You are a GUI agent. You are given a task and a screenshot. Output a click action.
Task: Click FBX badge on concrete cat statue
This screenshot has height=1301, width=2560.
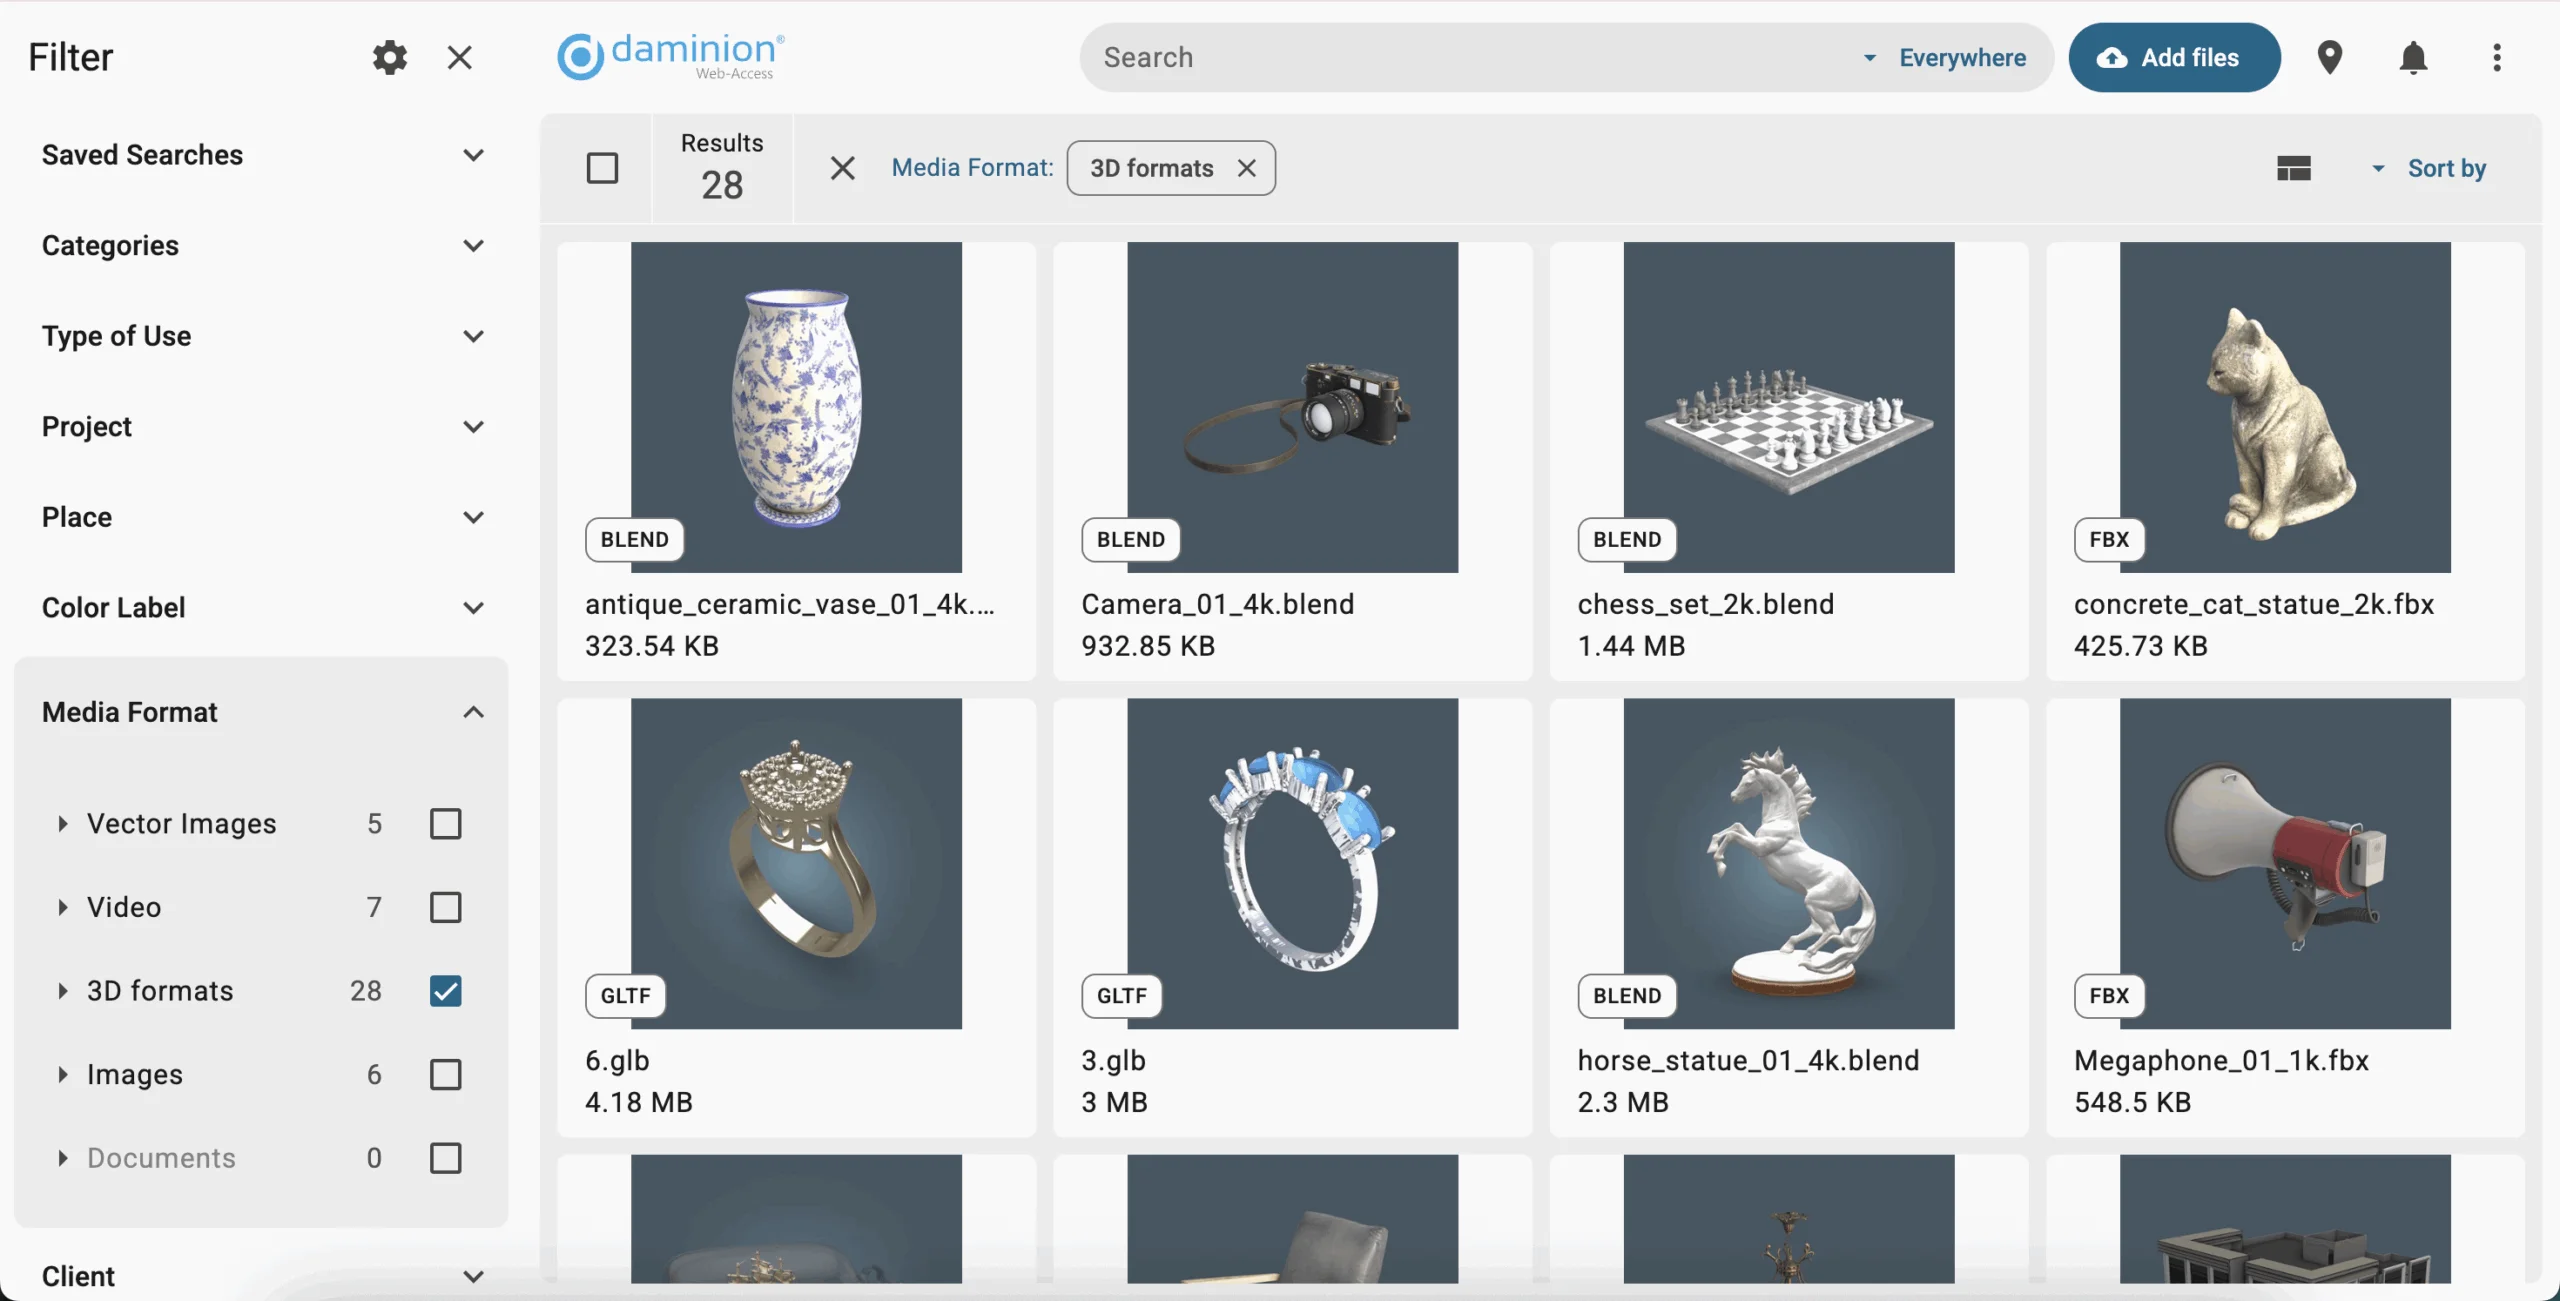point(2109,540)
